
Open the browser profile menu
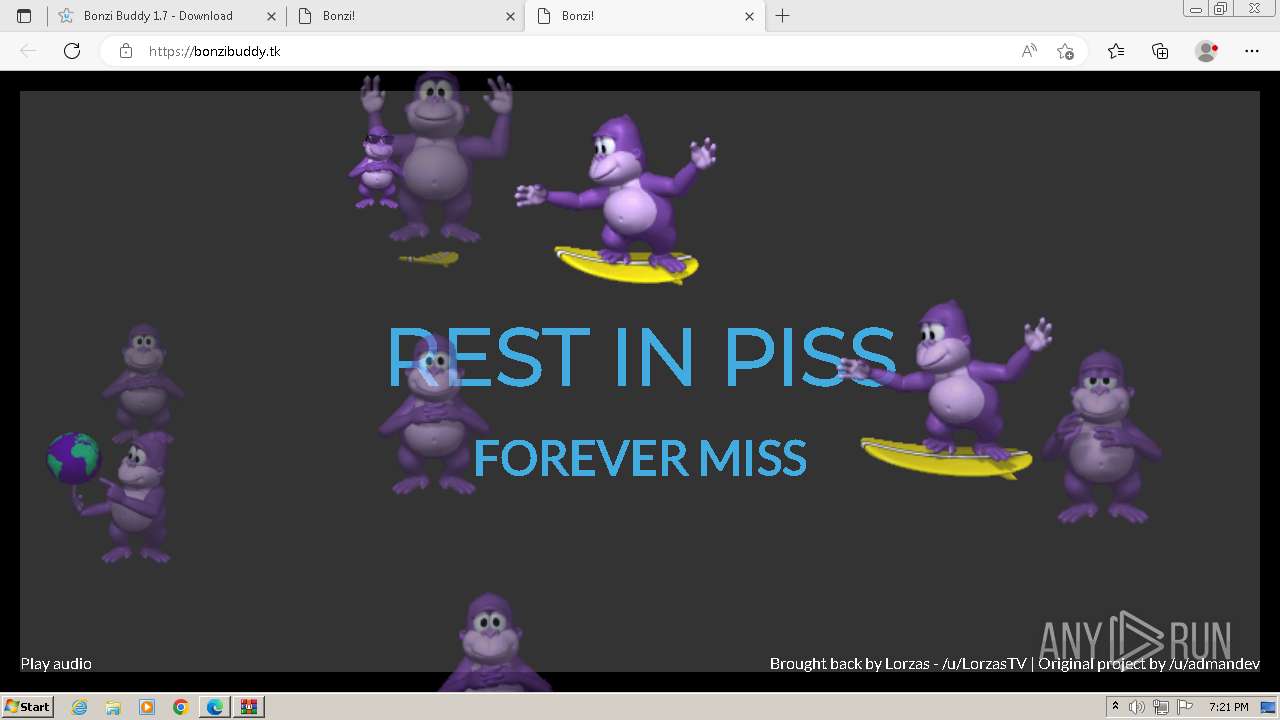point(1206,51)
